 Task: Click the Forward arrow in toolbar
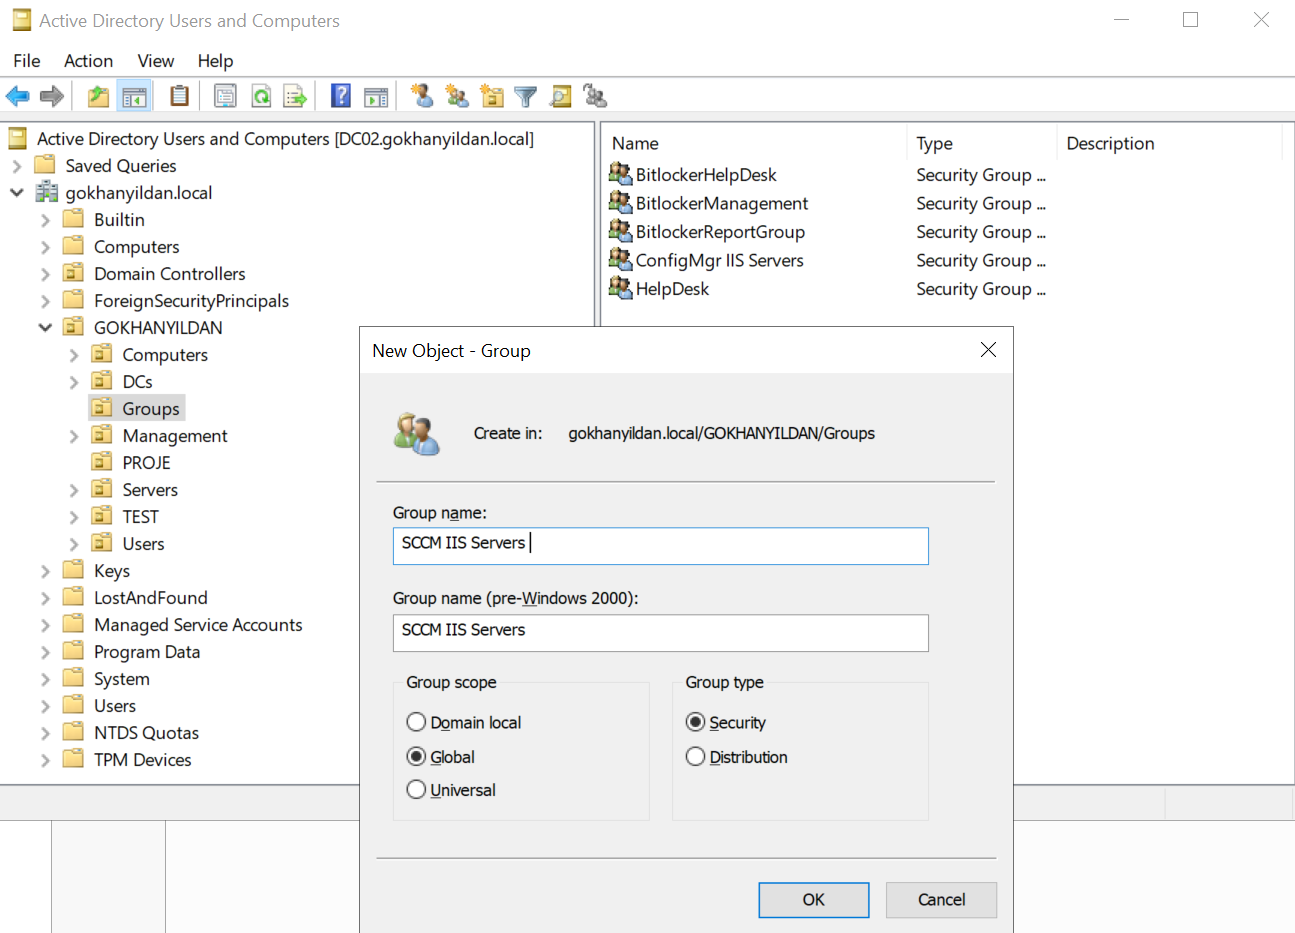pyautogui.click(x=52, y=96)
